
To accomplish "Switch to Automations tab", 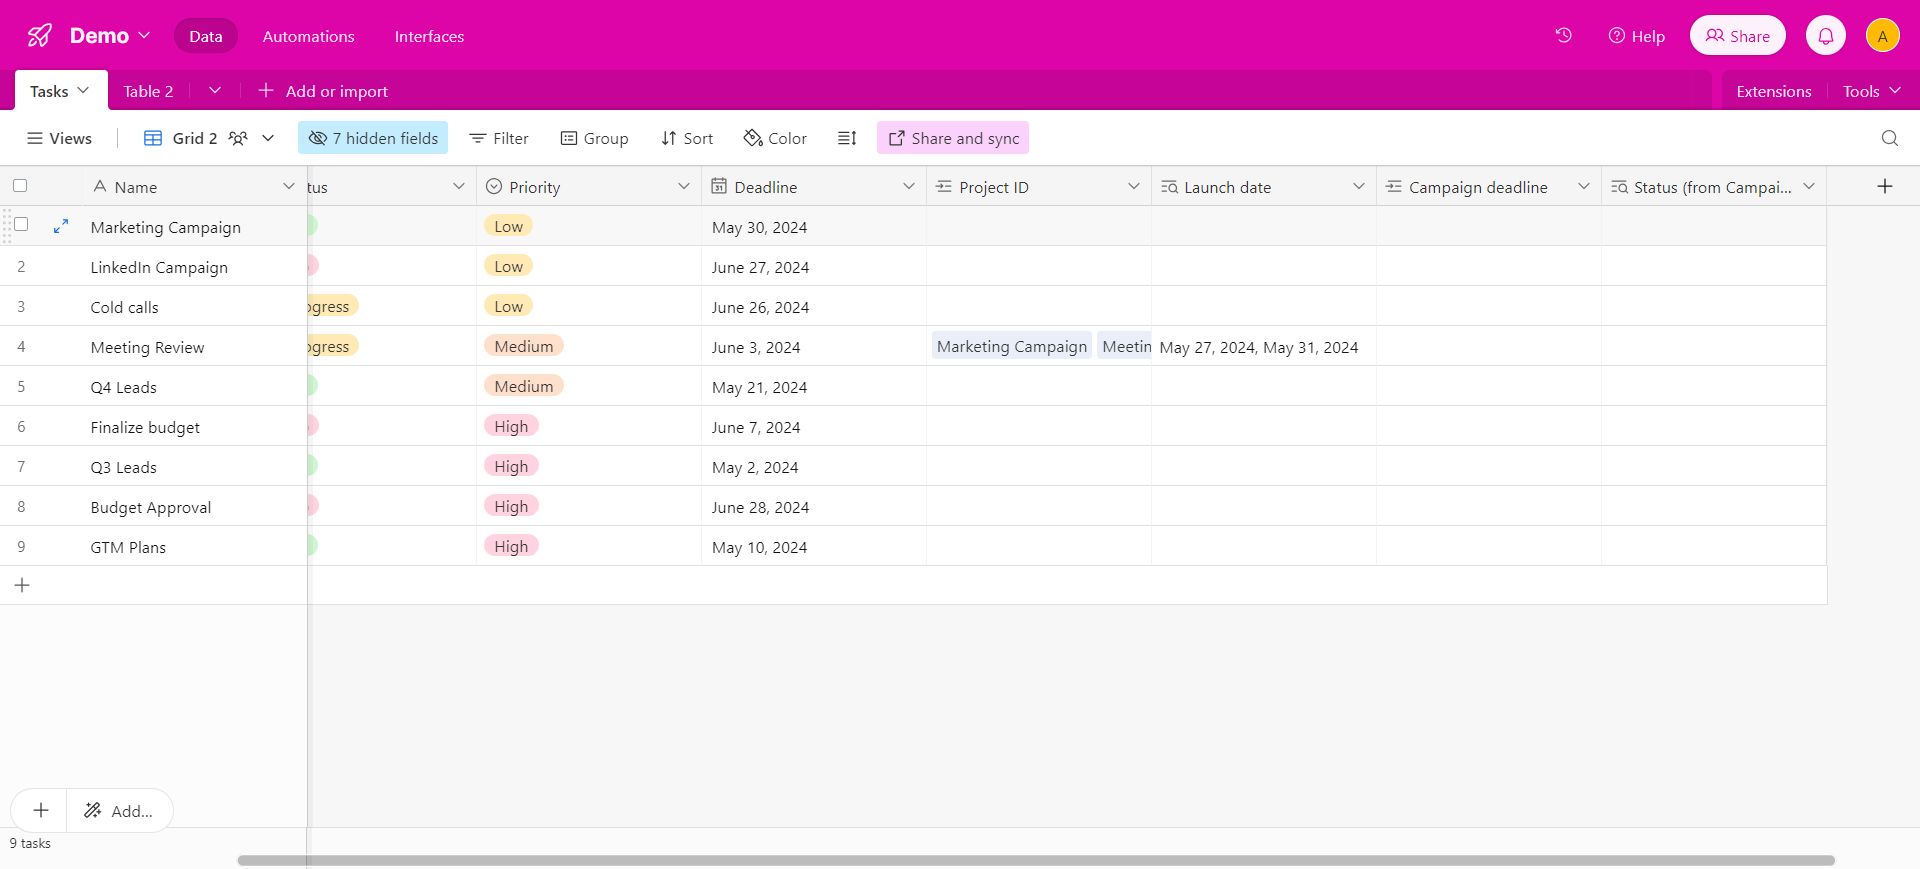I will point(309,36).
